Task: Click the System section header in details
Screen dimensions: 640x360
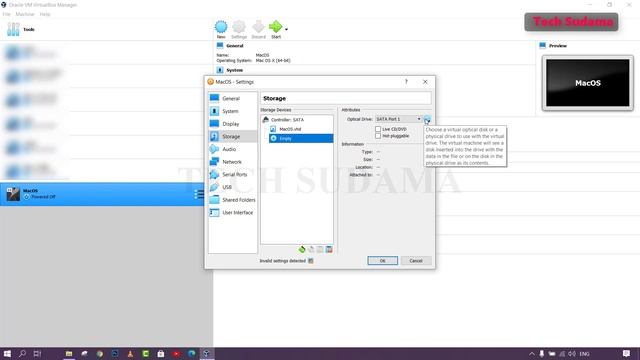Action: tap(235, 70)
